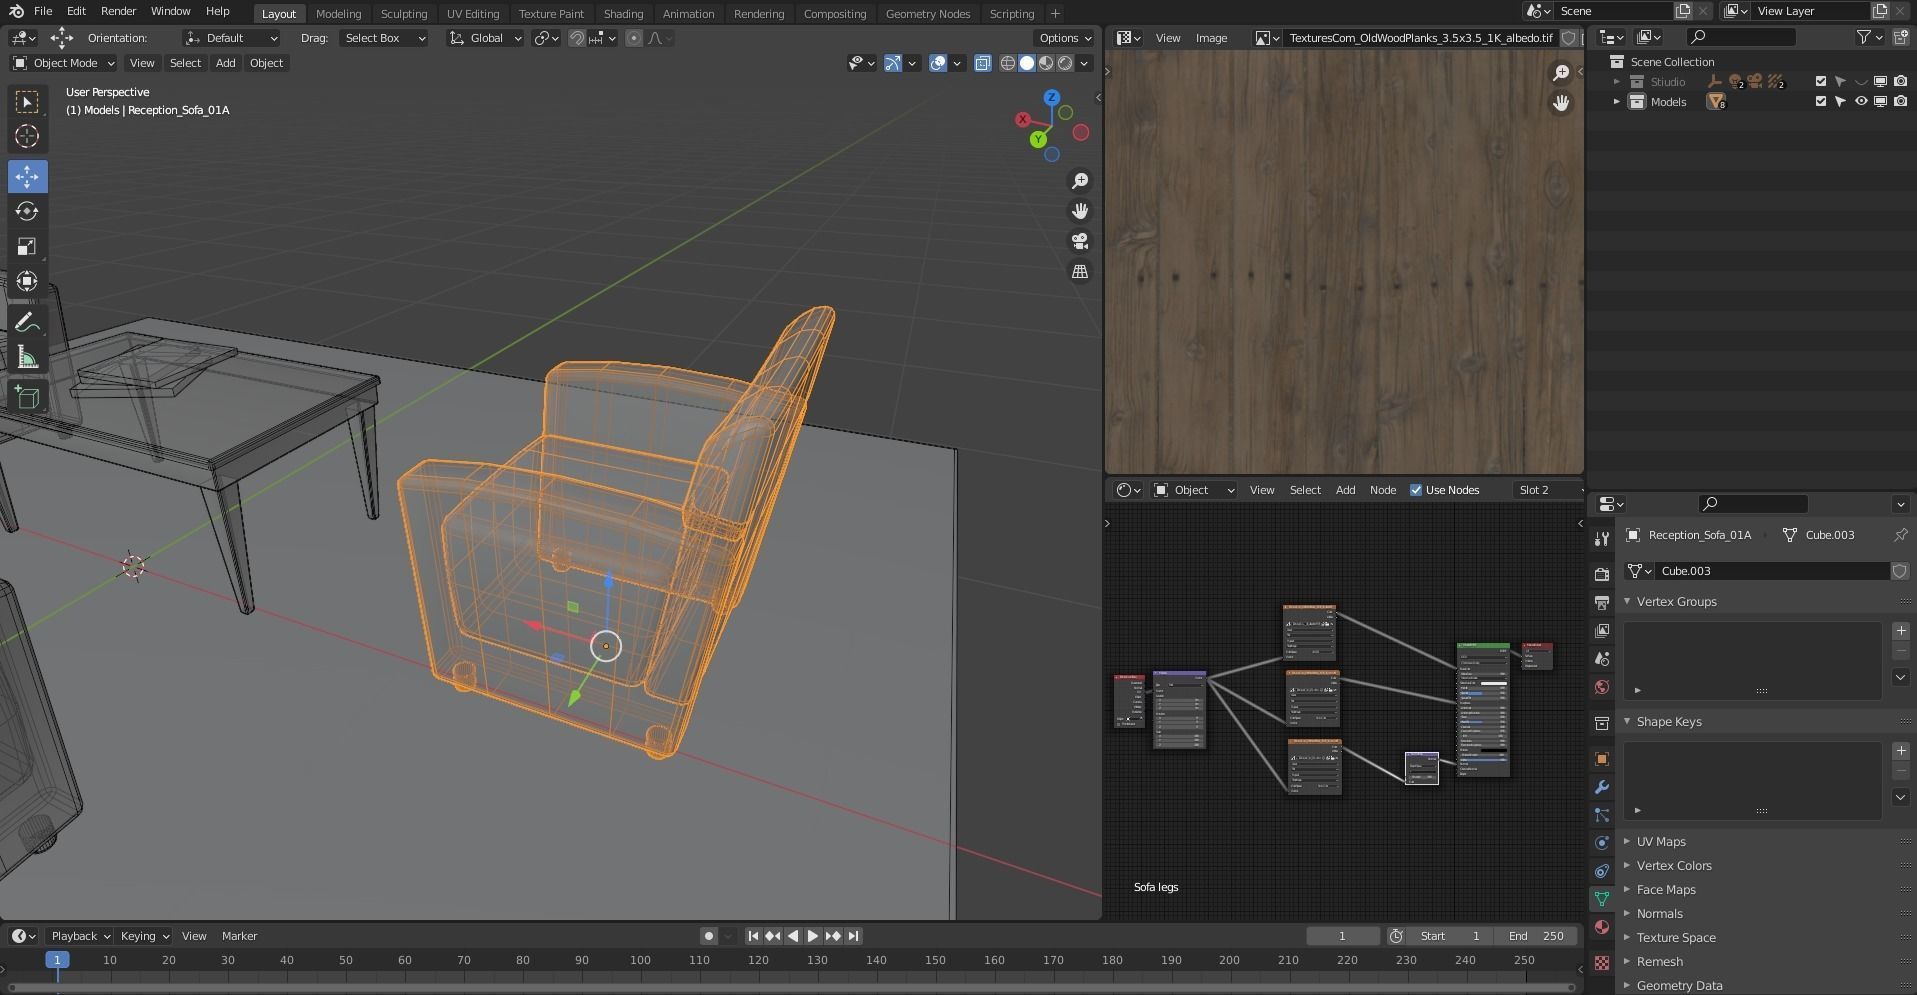Open the Orientation Default dropdown
This screenshot has height=995, width=1917.
[x=232, y=38]
